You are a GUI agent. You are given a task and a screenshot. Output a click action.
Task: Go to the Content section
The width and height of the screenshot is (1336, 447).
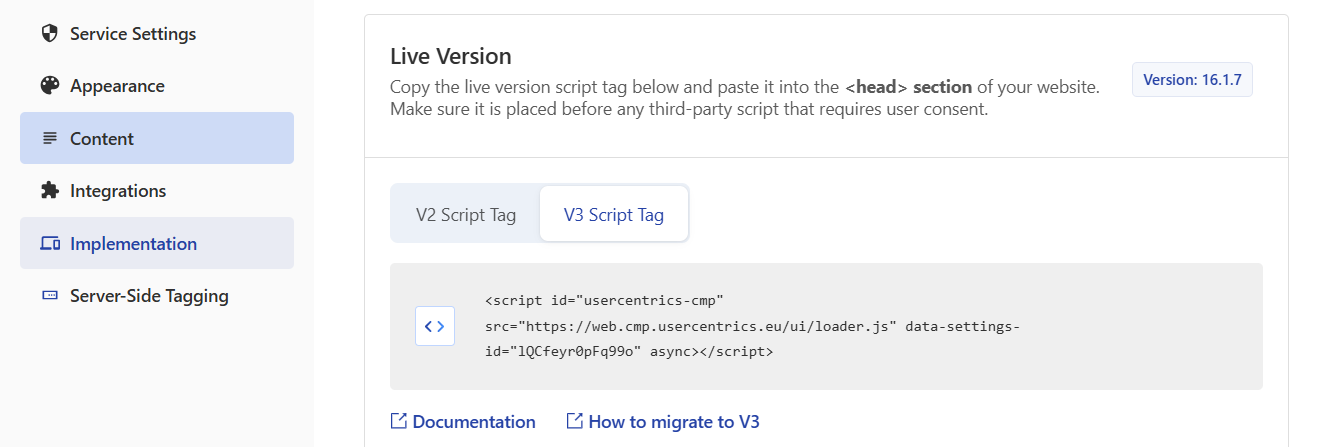click(157, 138)
